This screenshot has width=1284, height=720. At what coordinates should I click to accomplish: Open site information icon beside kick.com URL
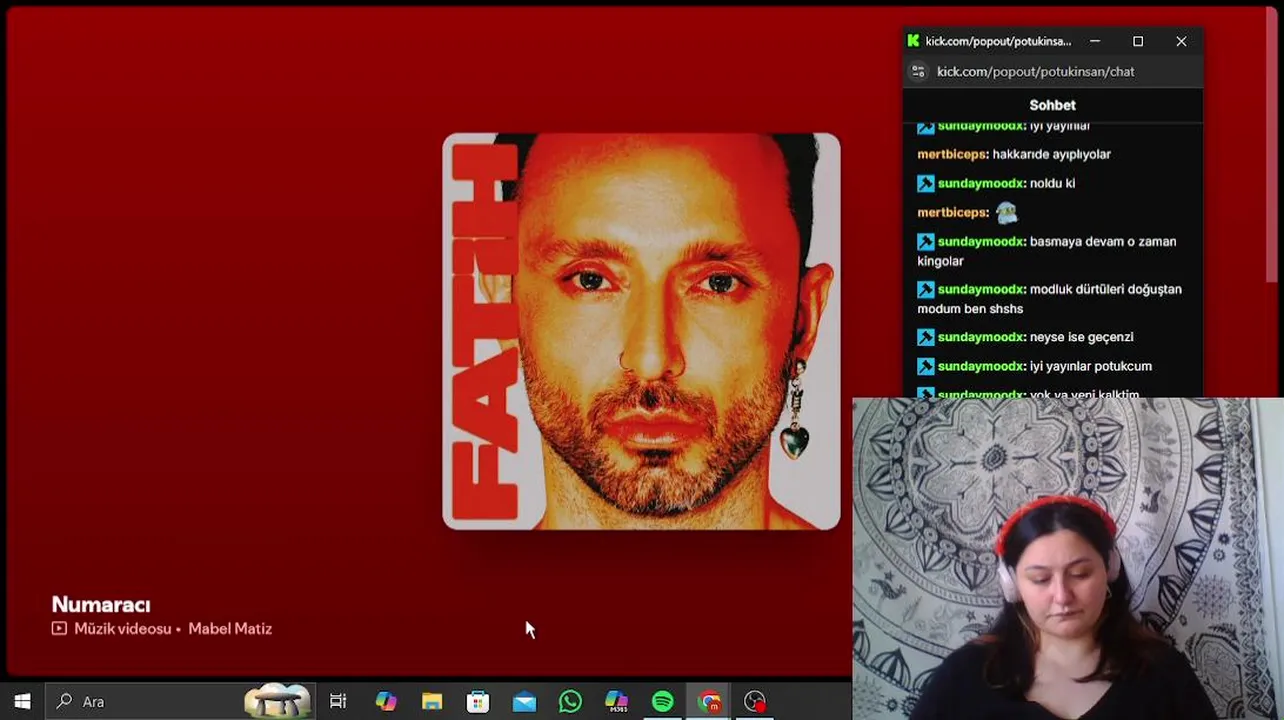pos(918,72)
